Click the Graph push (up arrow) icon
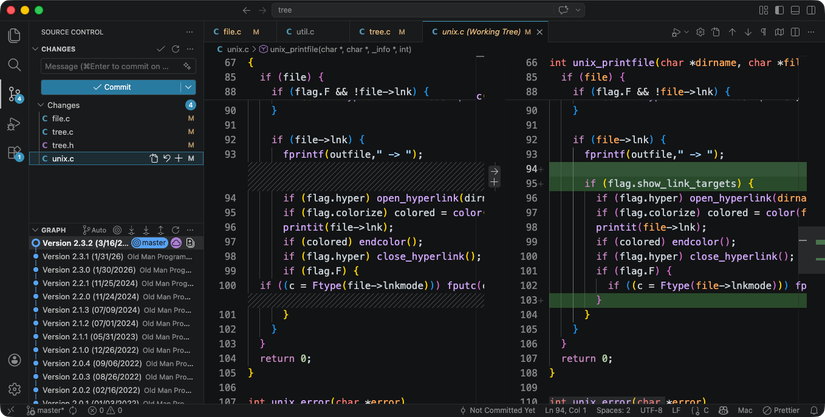Image resolution: width=825 pixels, height=417 pixels. pyautogui.click(x=160, y=230)
